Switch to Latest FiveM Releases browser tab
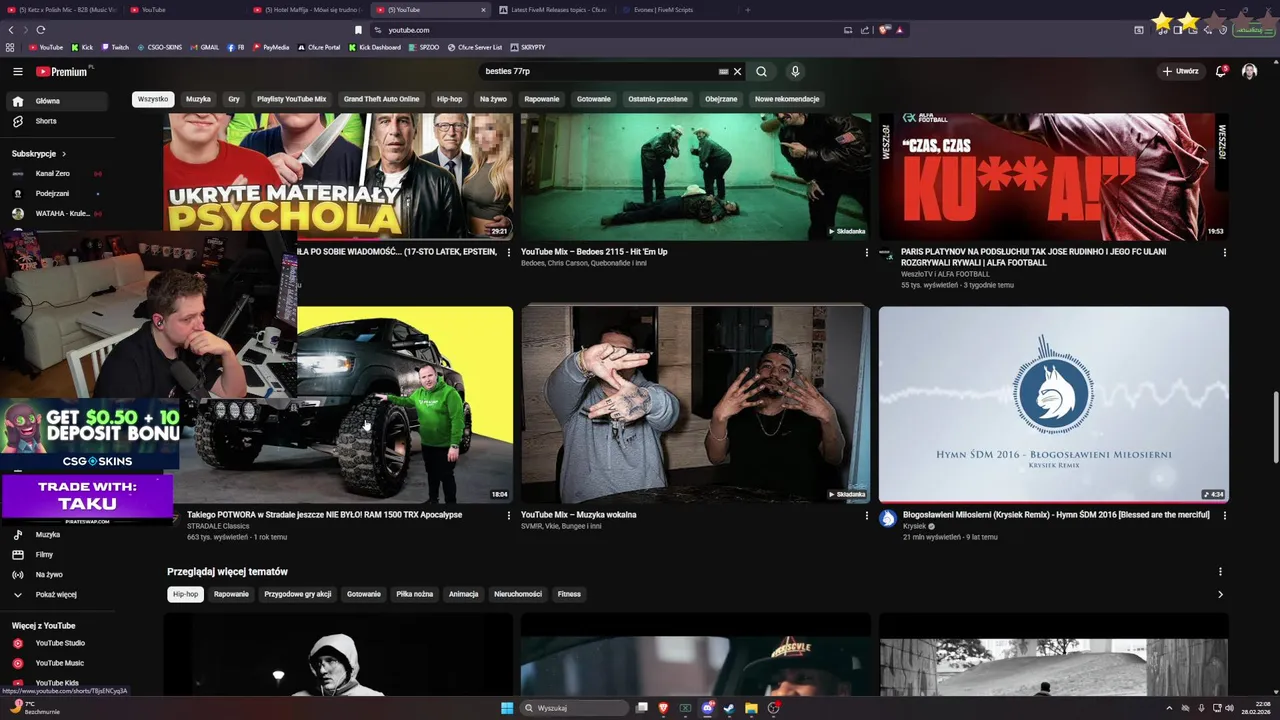Screen dimensions: 1280x720 click(553, 9)
